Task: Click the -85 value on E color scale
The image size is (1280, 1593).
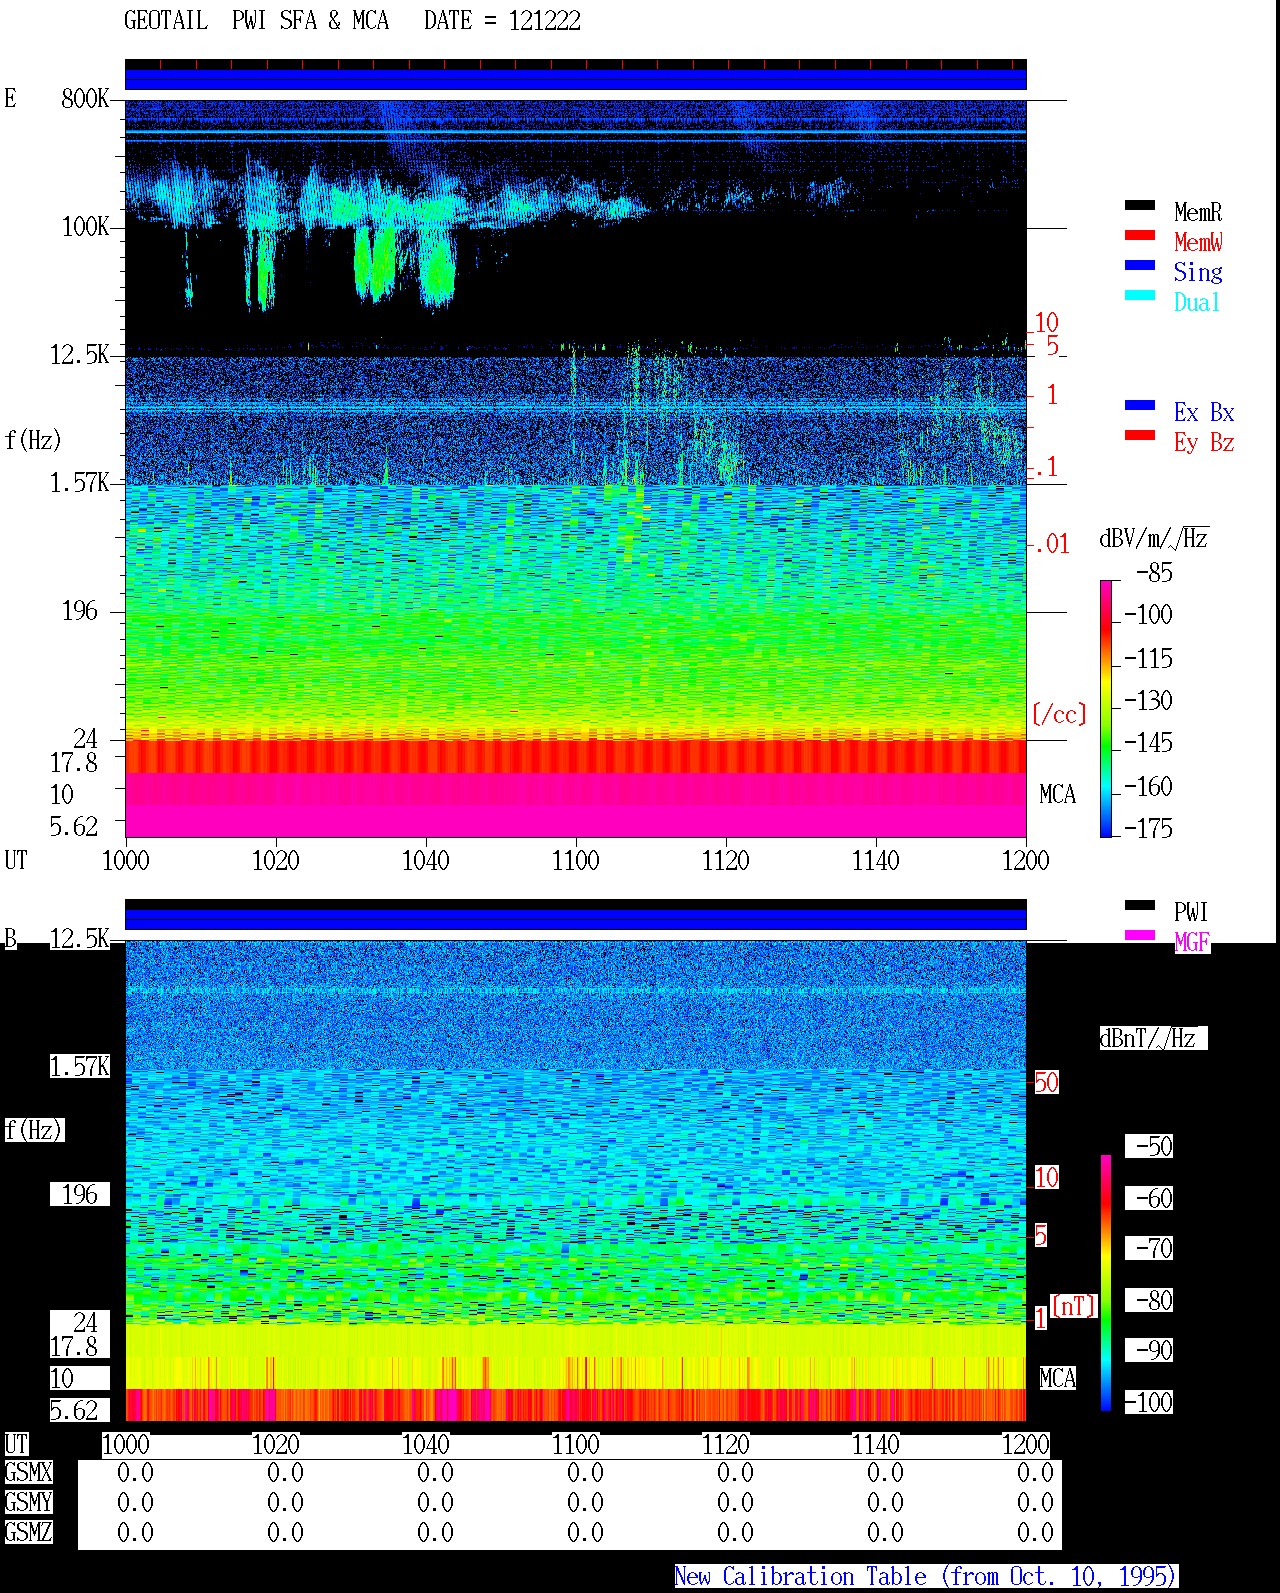Action: coord(1154,573)
